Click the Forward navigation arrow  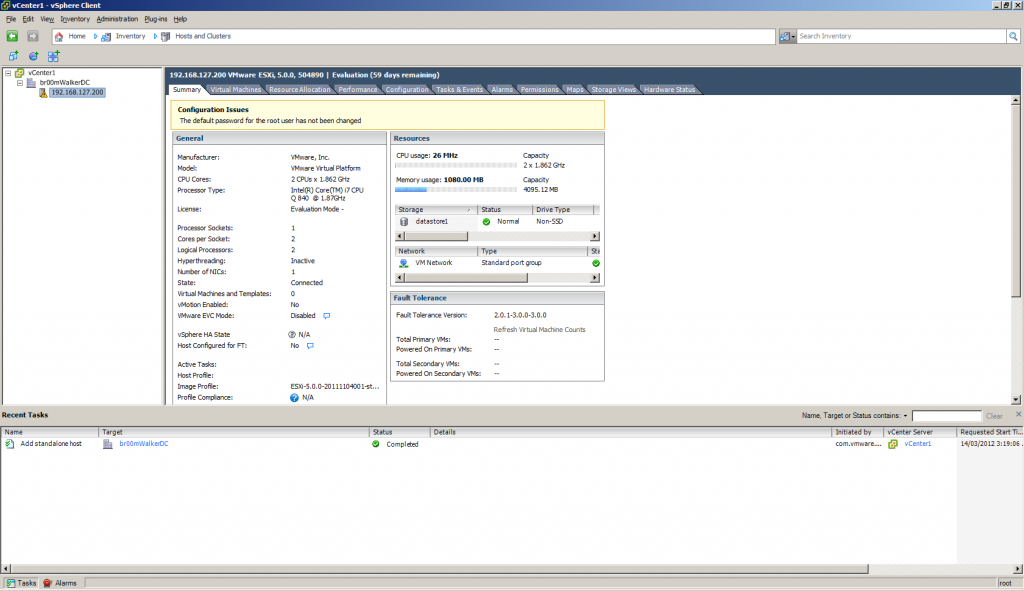click(x=33, y=36)
